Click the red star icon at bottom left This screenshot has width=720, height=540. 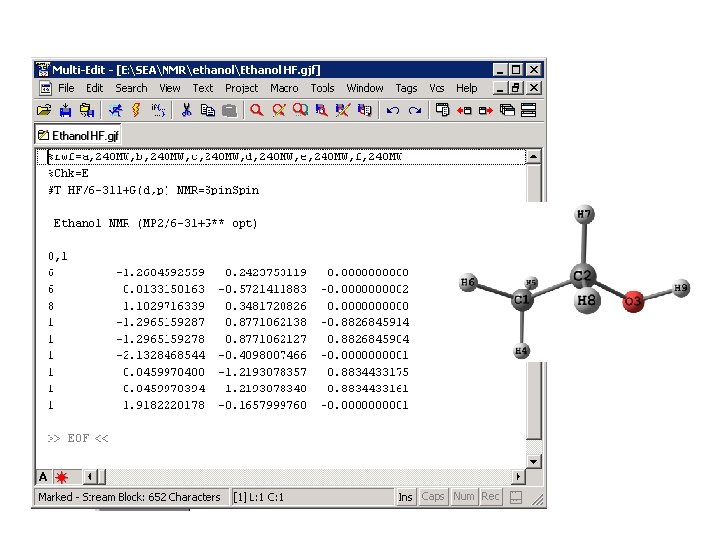pyautogui.click(x=62, y=476)
